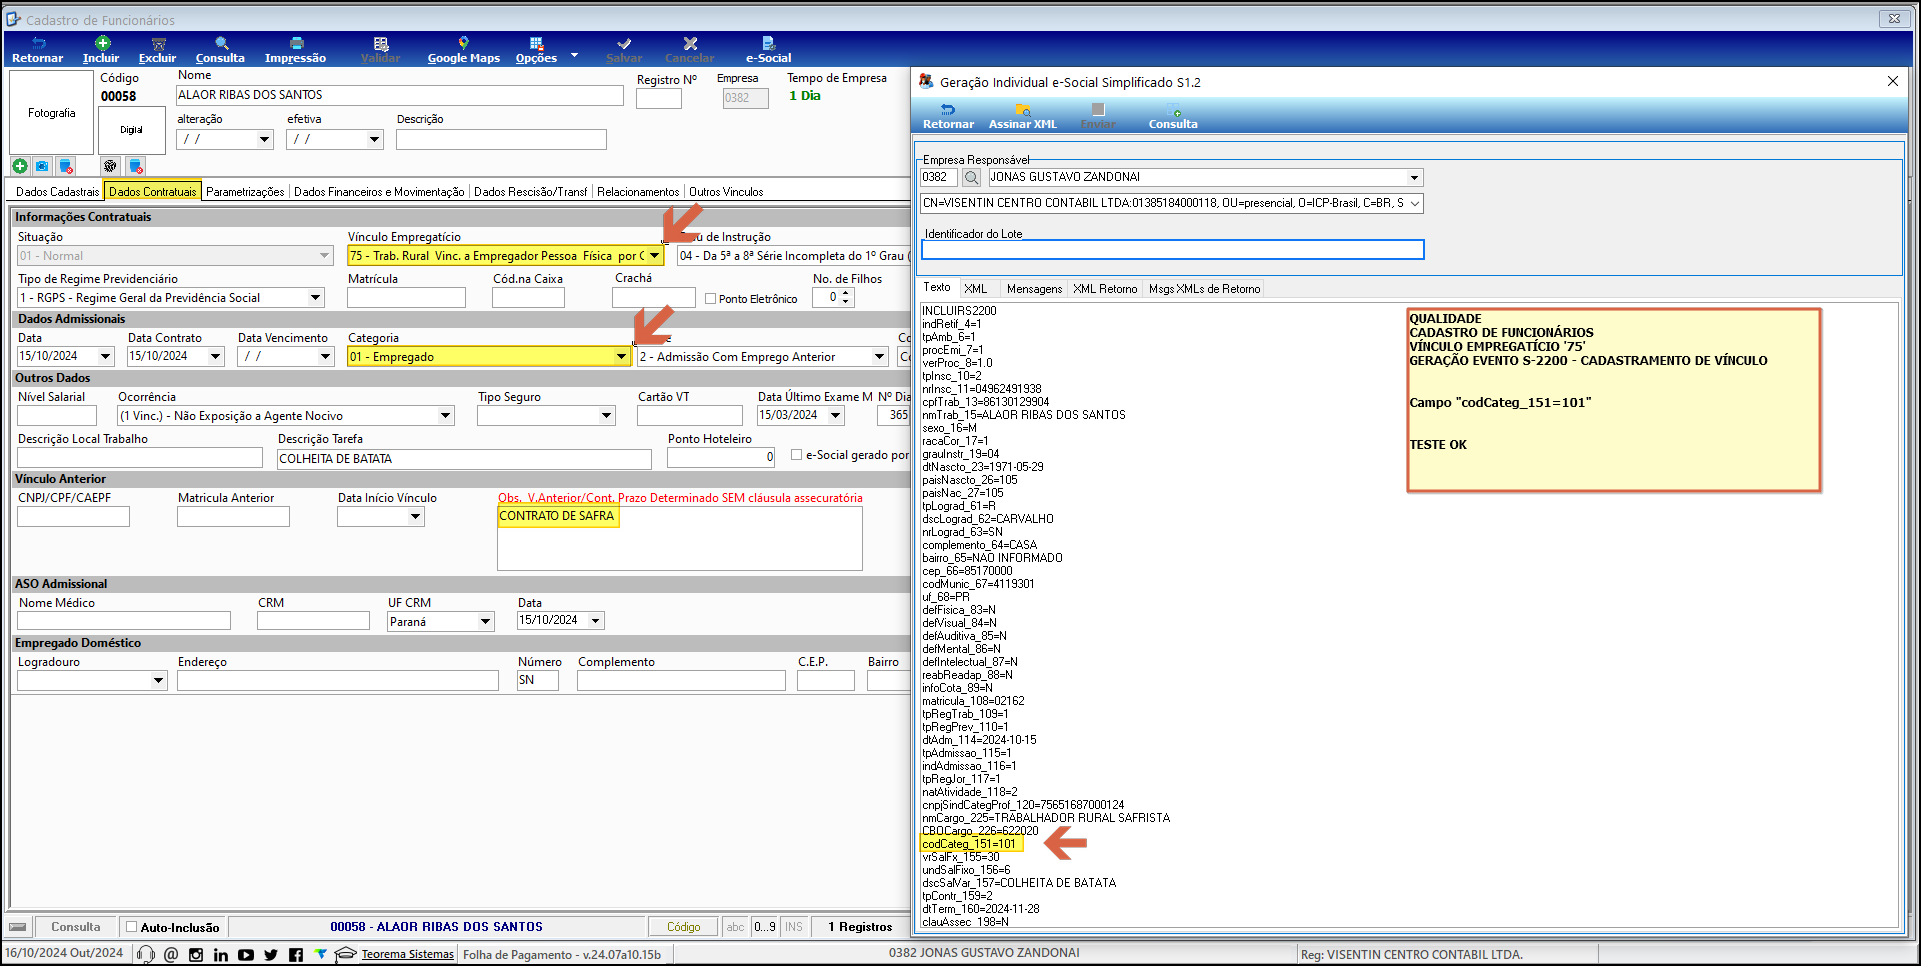This screenshot has height=966, width=1921.
Task: Open the Vínculo Empregatício dropdown
Action: [x=654, y=256]
